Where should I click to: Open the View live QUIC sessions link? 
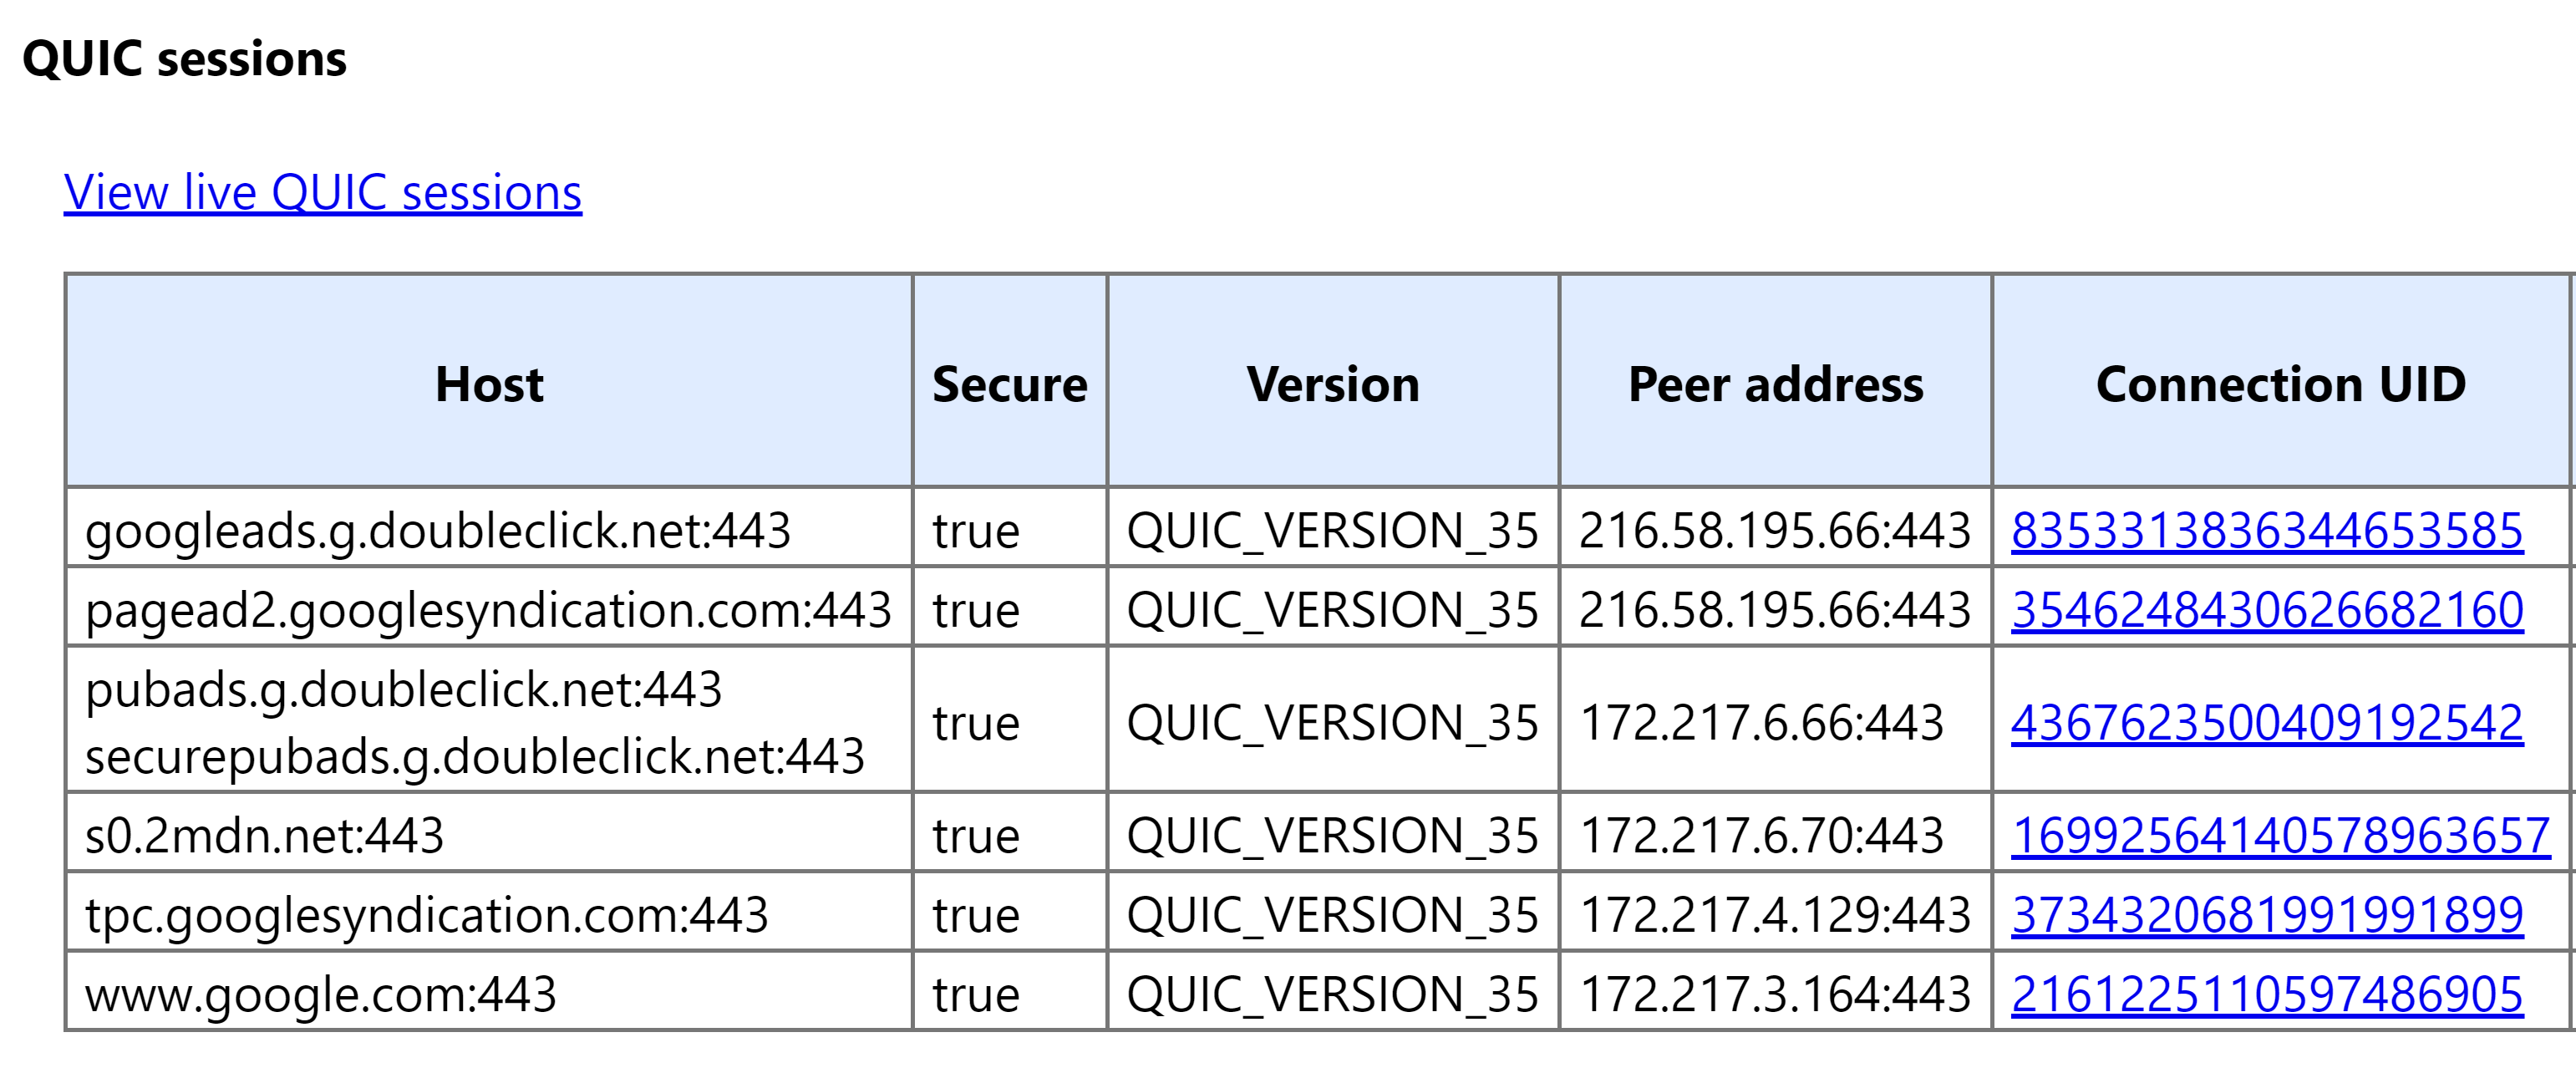tap(322, 192)
